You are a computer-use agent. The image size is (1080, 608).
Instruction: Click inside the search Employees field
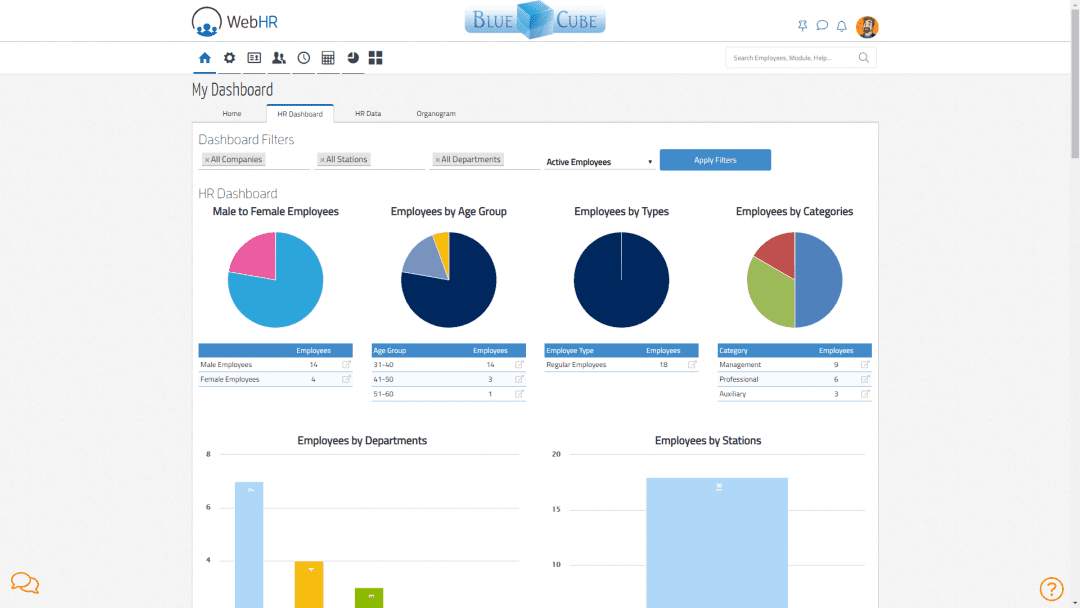790,57
